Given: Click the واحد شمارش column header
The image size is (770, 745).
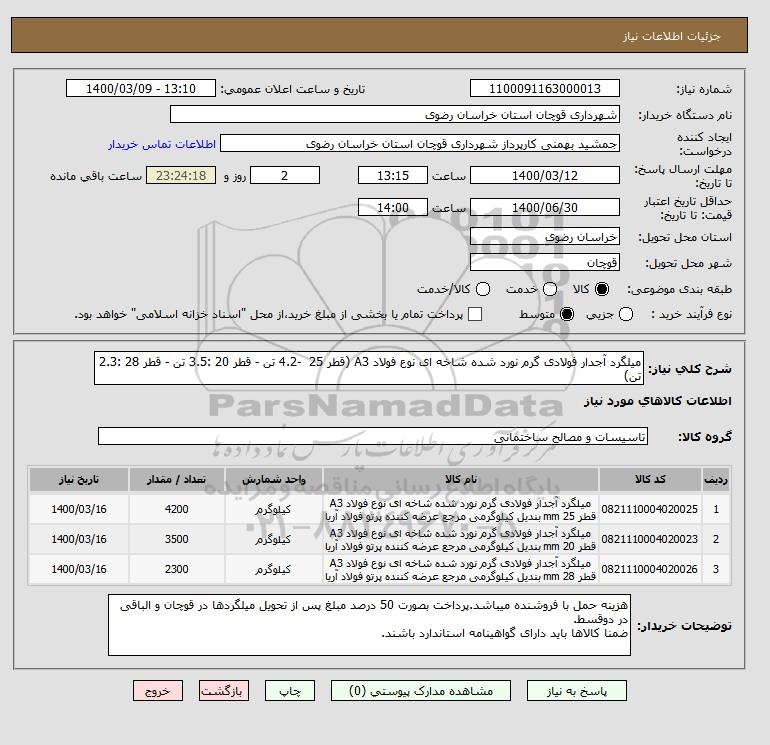Looking at the screenshot, I should tap(274, 479).
